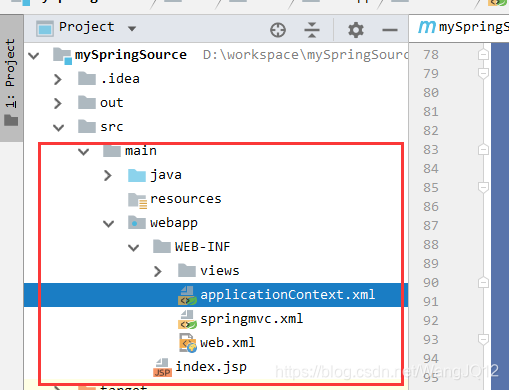
Task: Expand the .idea folder
Action: coord(58,79)
